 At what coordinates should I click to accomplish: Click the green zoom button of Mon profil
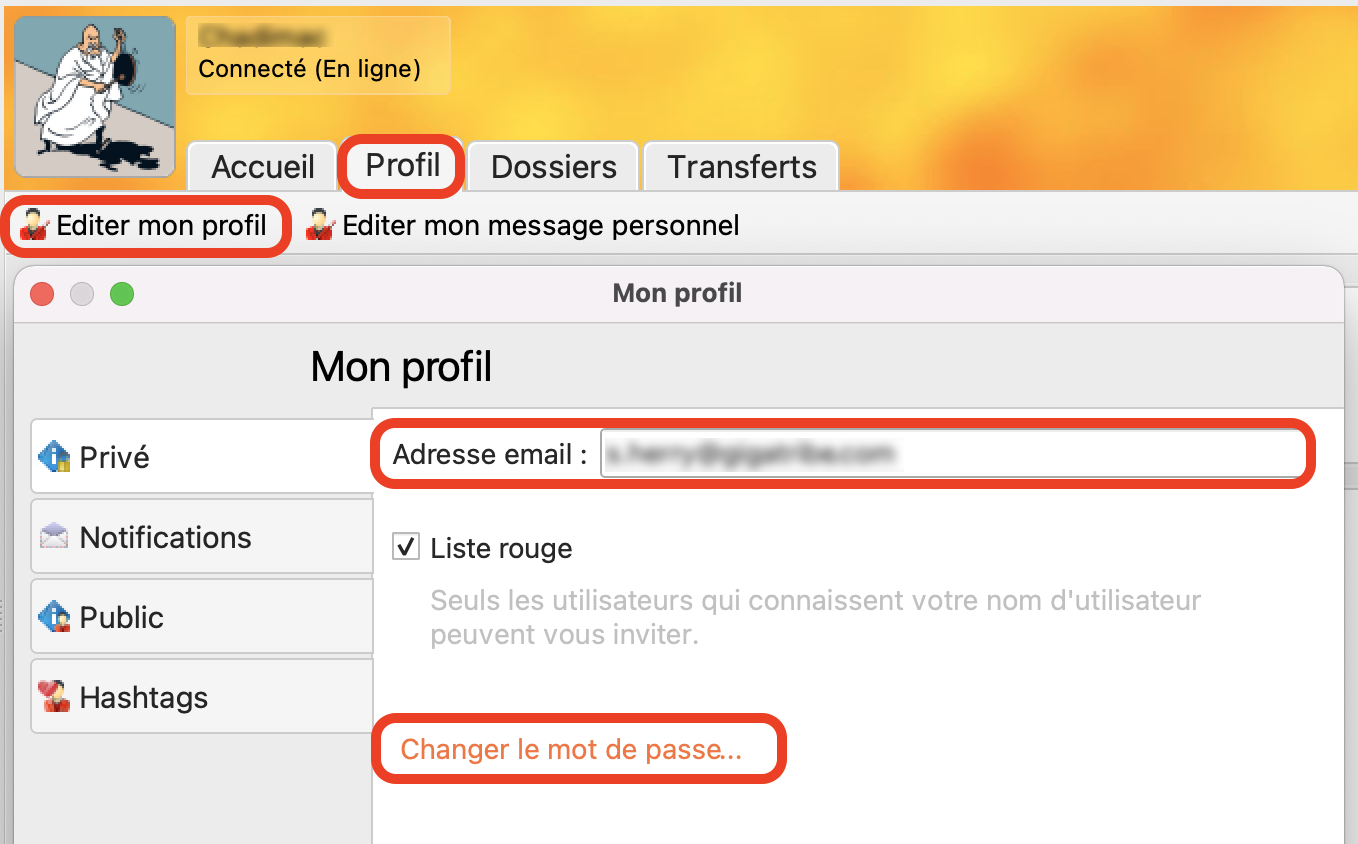(122, 294)
